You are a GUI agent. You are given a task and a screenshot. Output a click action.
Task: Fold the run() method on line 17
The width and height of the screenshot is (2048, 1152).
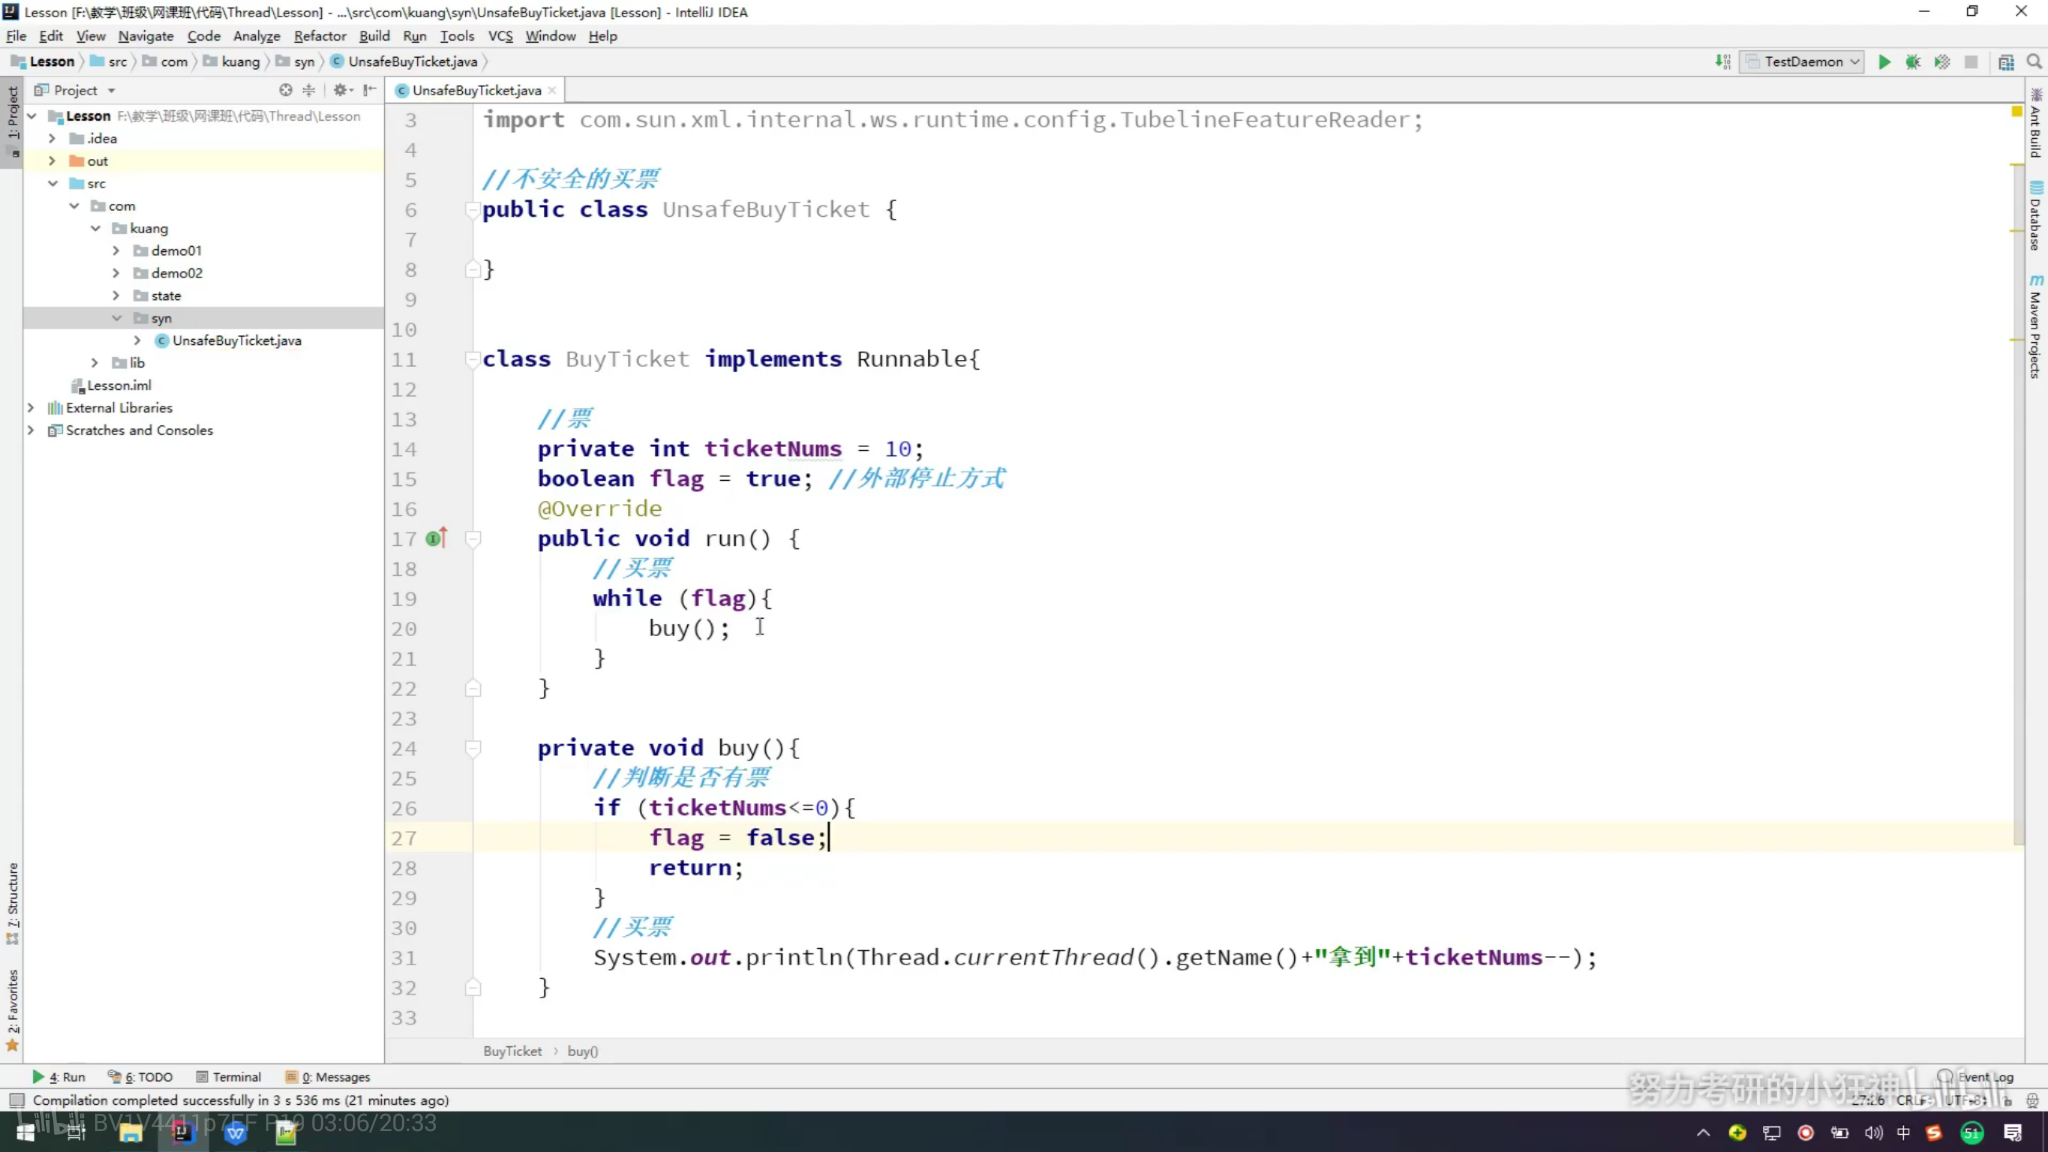tap(474, 539)
